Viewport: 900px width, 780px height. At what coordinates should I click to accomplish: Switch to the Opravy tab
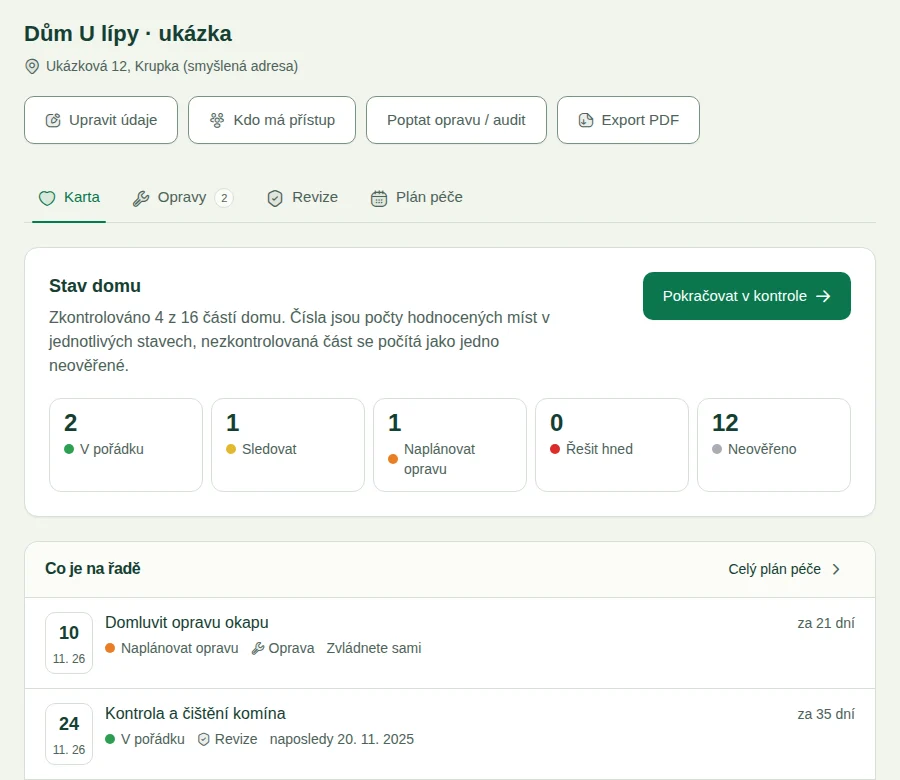click(183, 198)
